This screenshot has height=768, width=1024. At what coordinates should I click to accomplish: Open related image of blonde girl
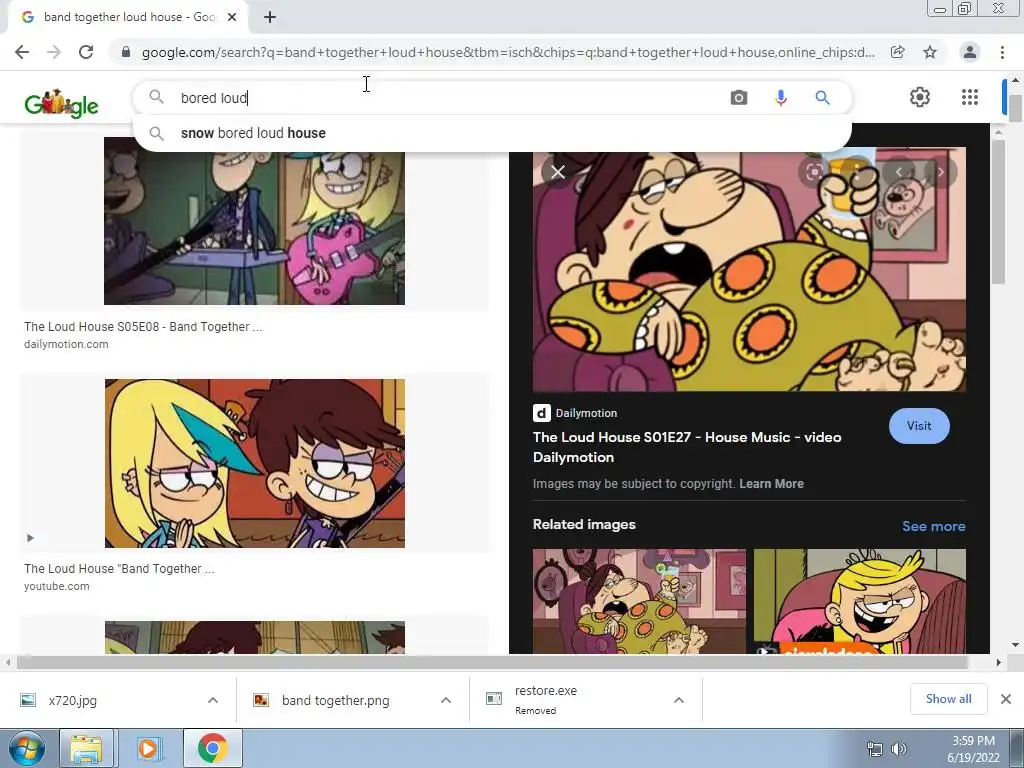pyautogui.click(x=859, y=601)
